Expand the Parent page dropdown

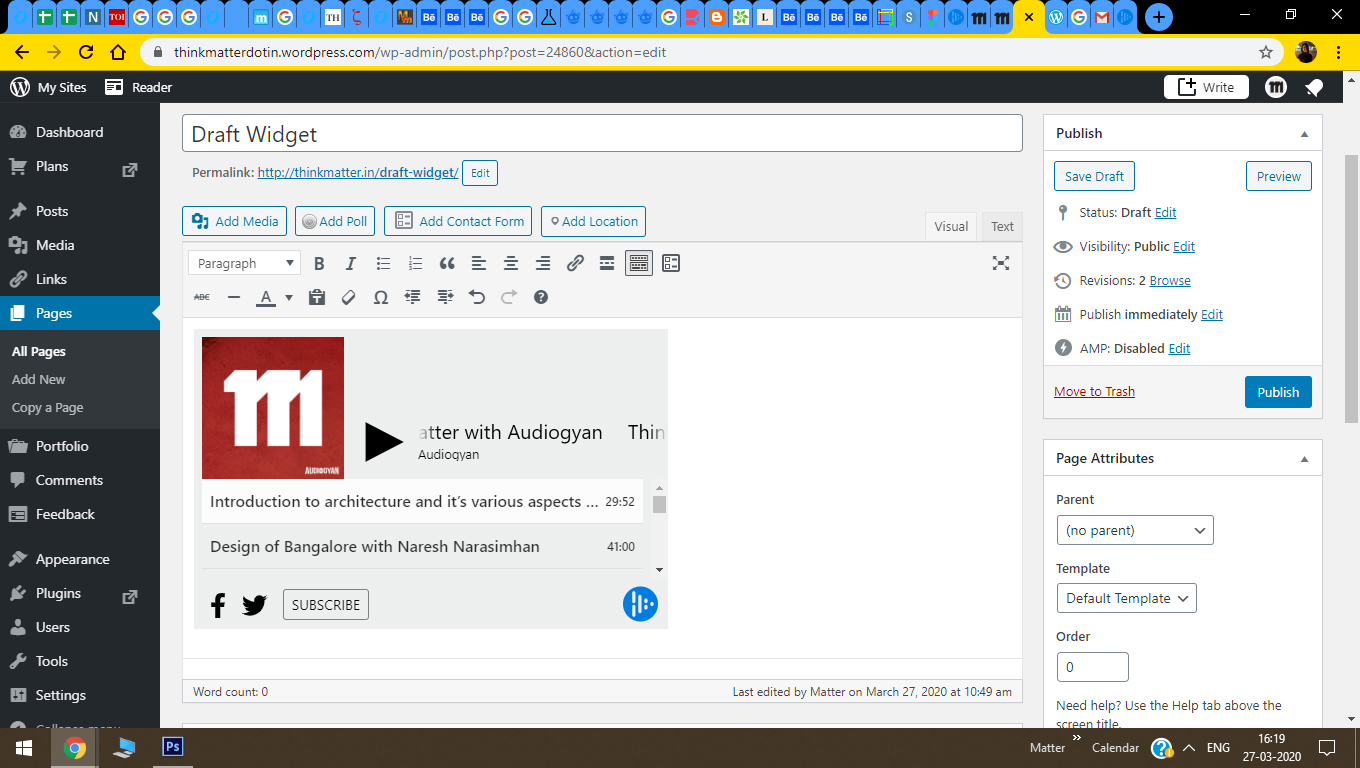tap(1134, 530)
